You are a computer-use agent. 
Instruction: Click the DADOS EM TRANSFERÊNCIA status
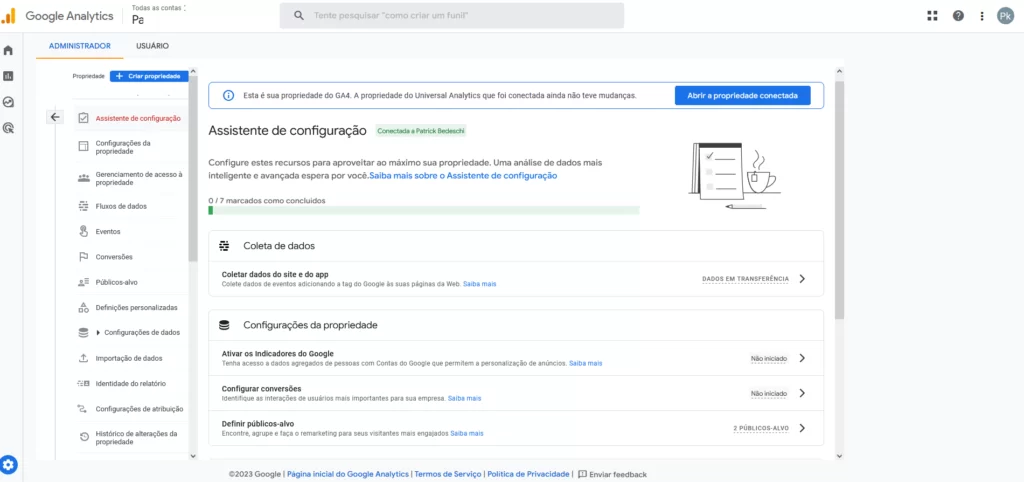point(745,279)
